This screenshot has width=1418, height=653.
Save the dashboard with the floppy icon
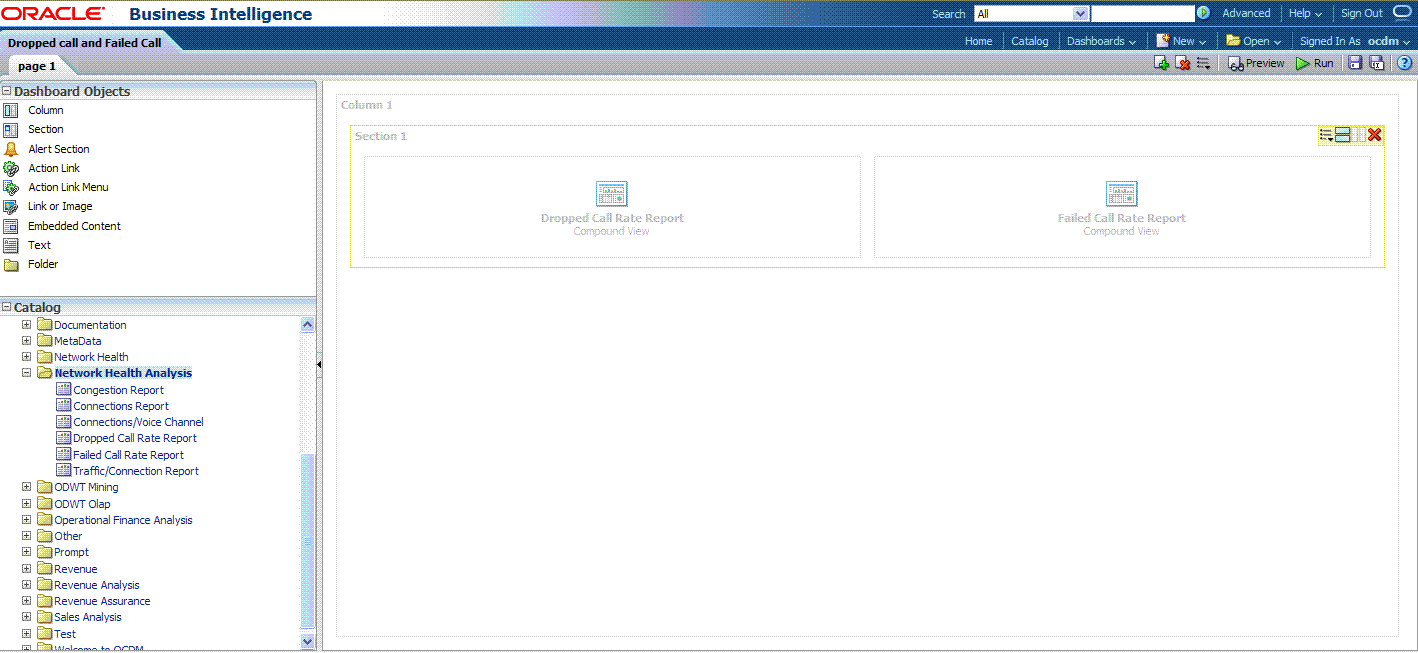pos(1355,63)
